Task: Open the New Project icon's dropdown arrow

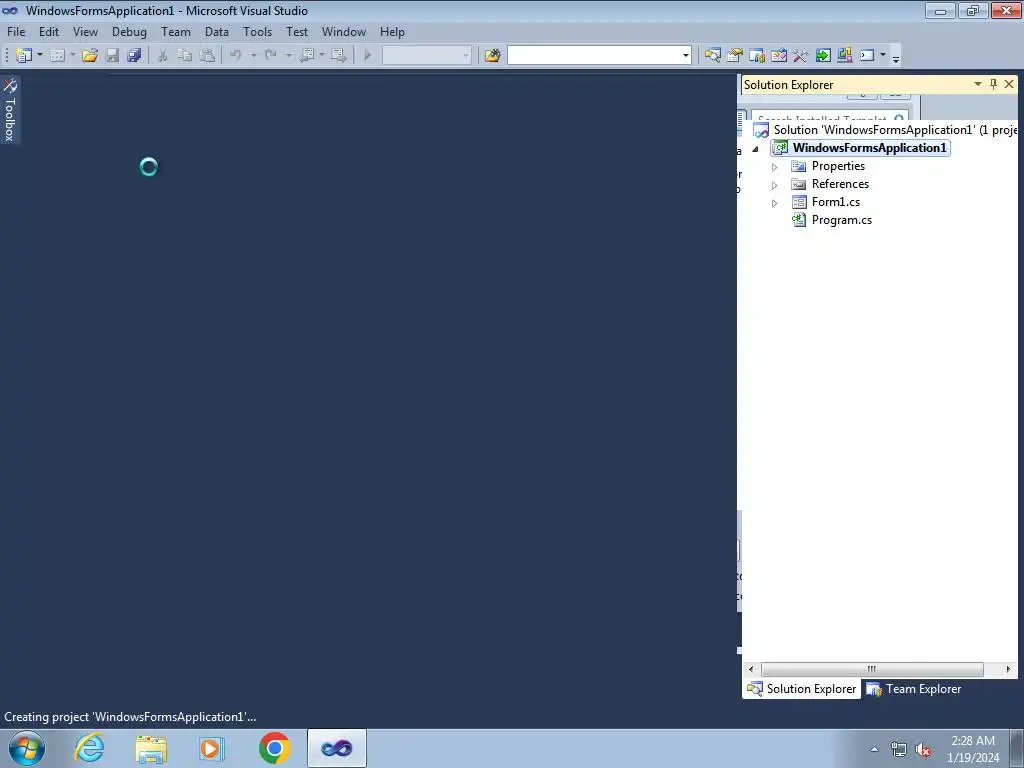Action: point(40,56)
